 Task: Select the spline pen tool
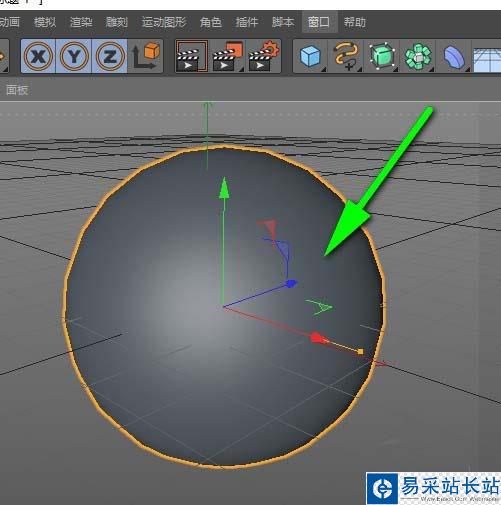coord(346,56)
